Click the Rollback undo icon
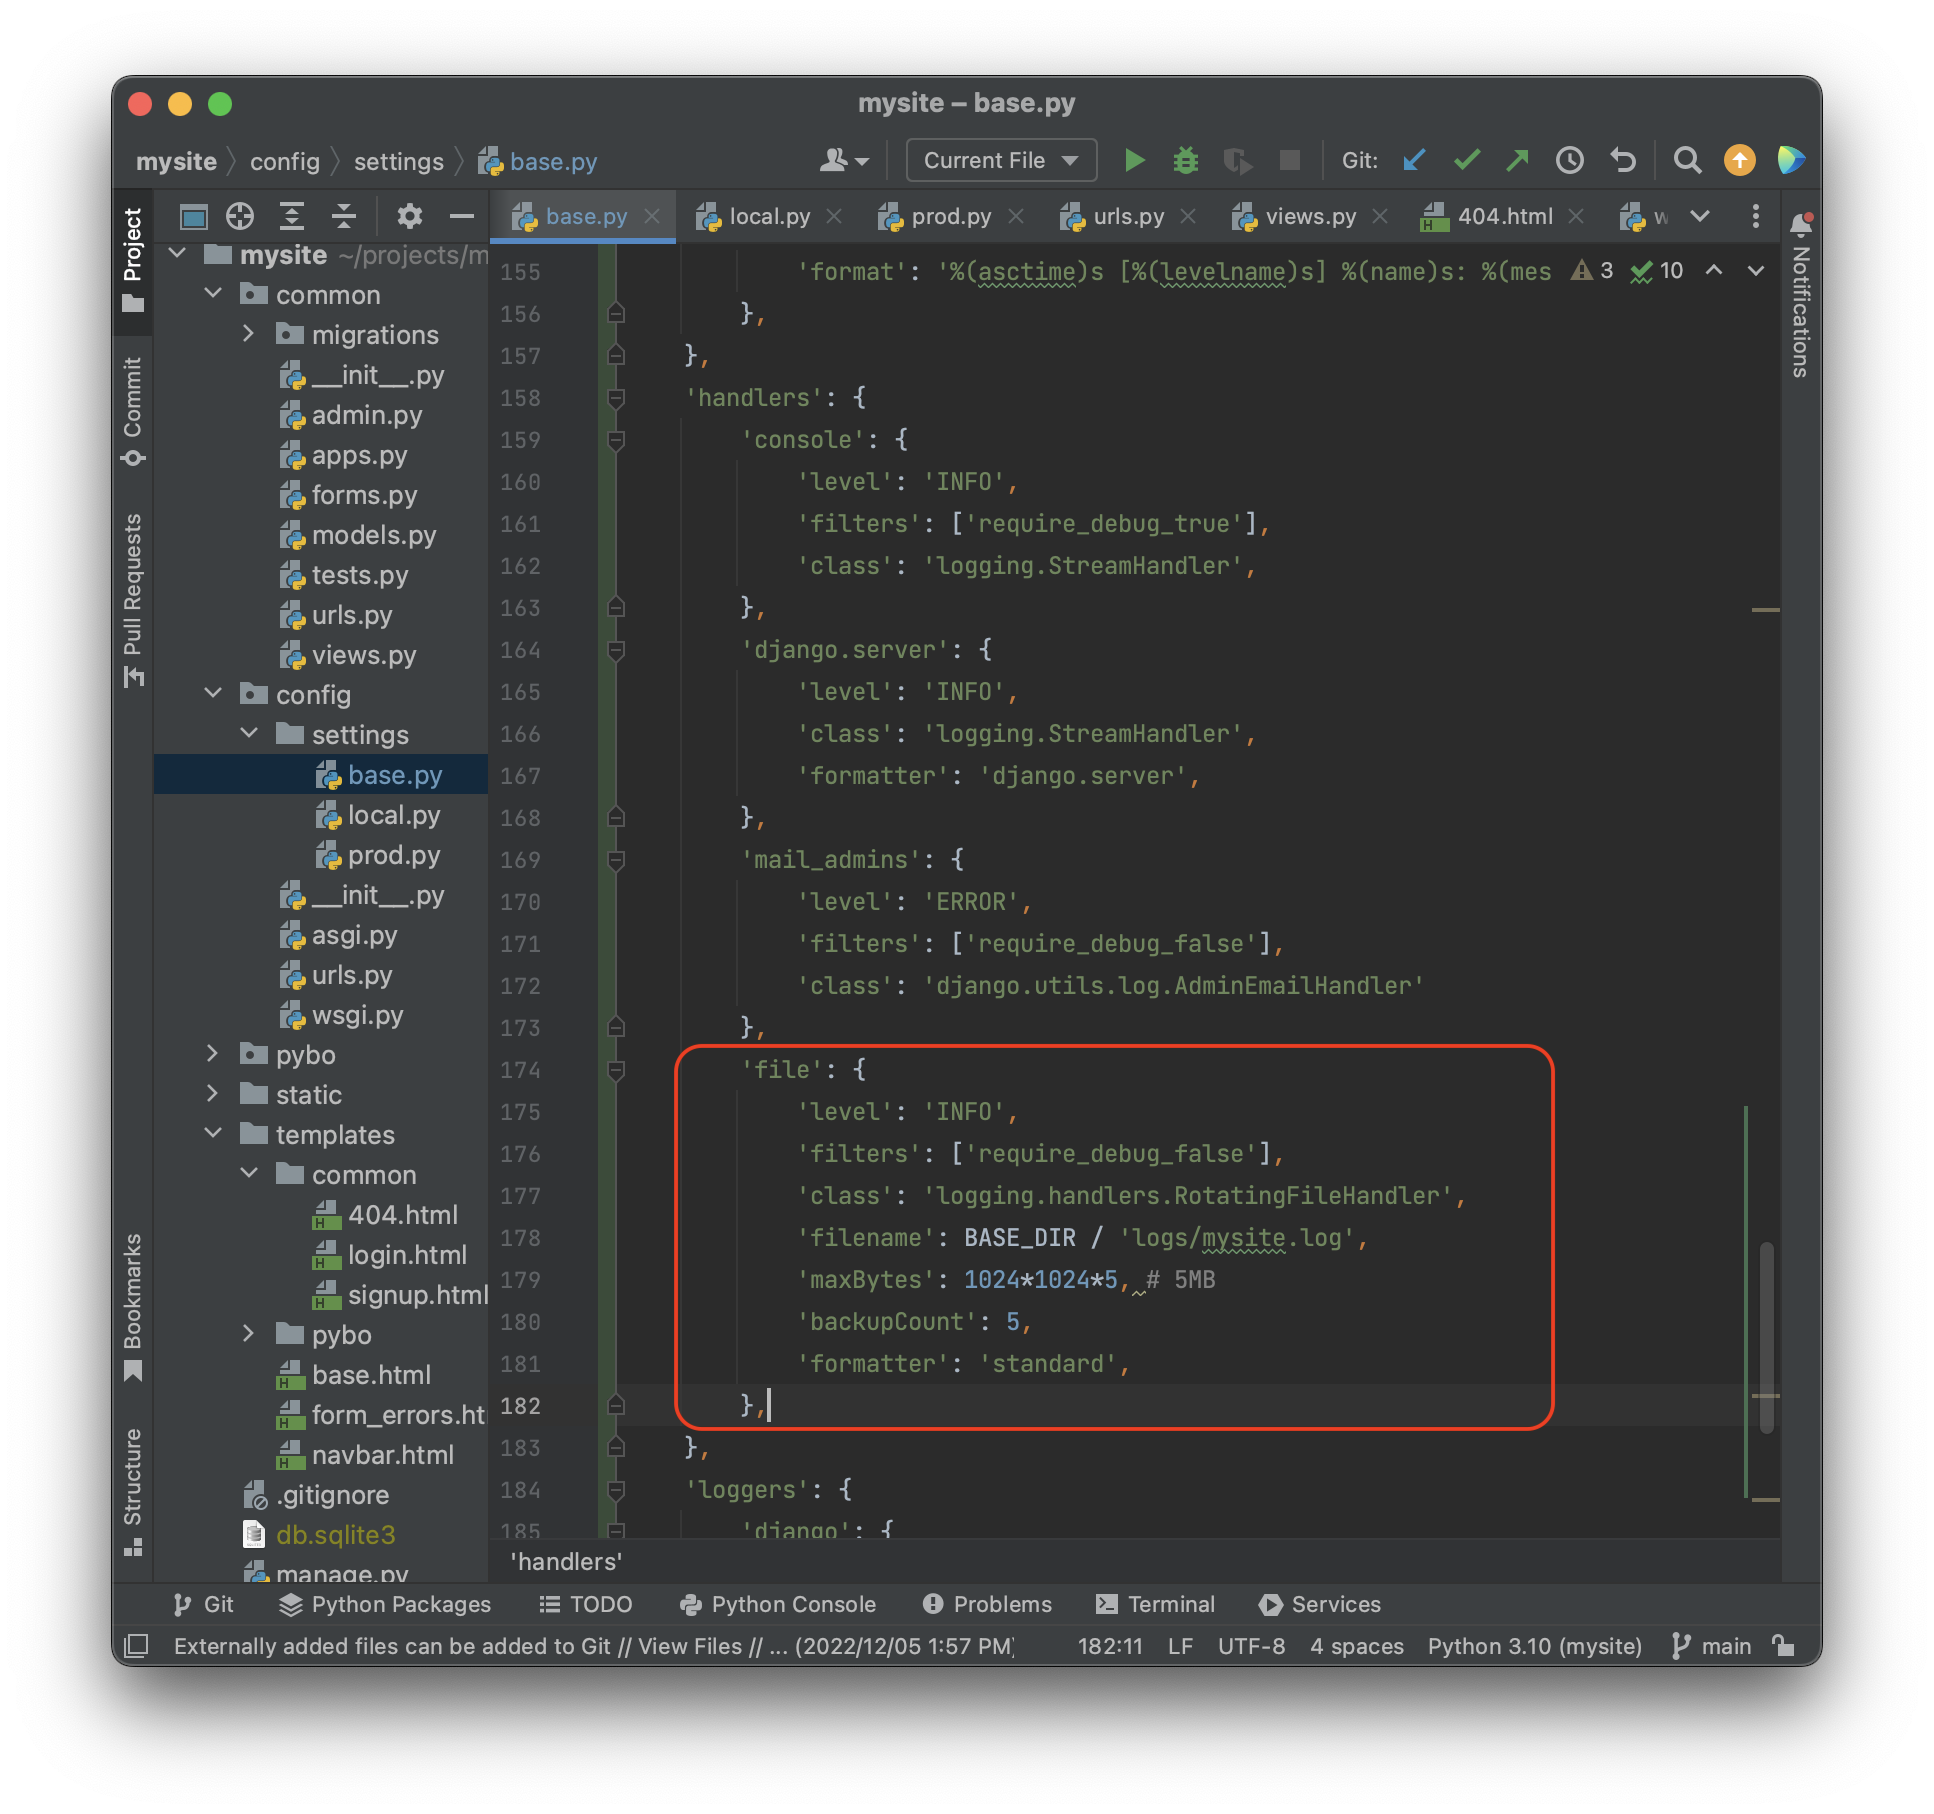Image resolution: width=1934 pixels, height=1814 pixels. 1622,160
